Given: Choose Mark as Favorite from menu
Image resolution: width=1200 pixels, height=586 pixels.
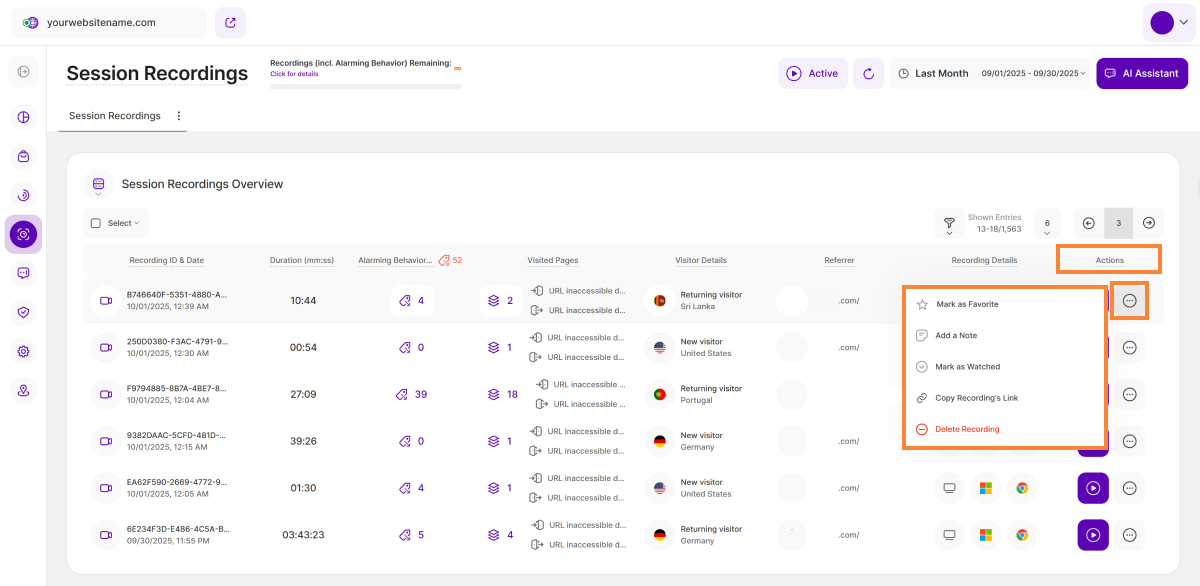Looking at the screenshot, I should point(967,304).
